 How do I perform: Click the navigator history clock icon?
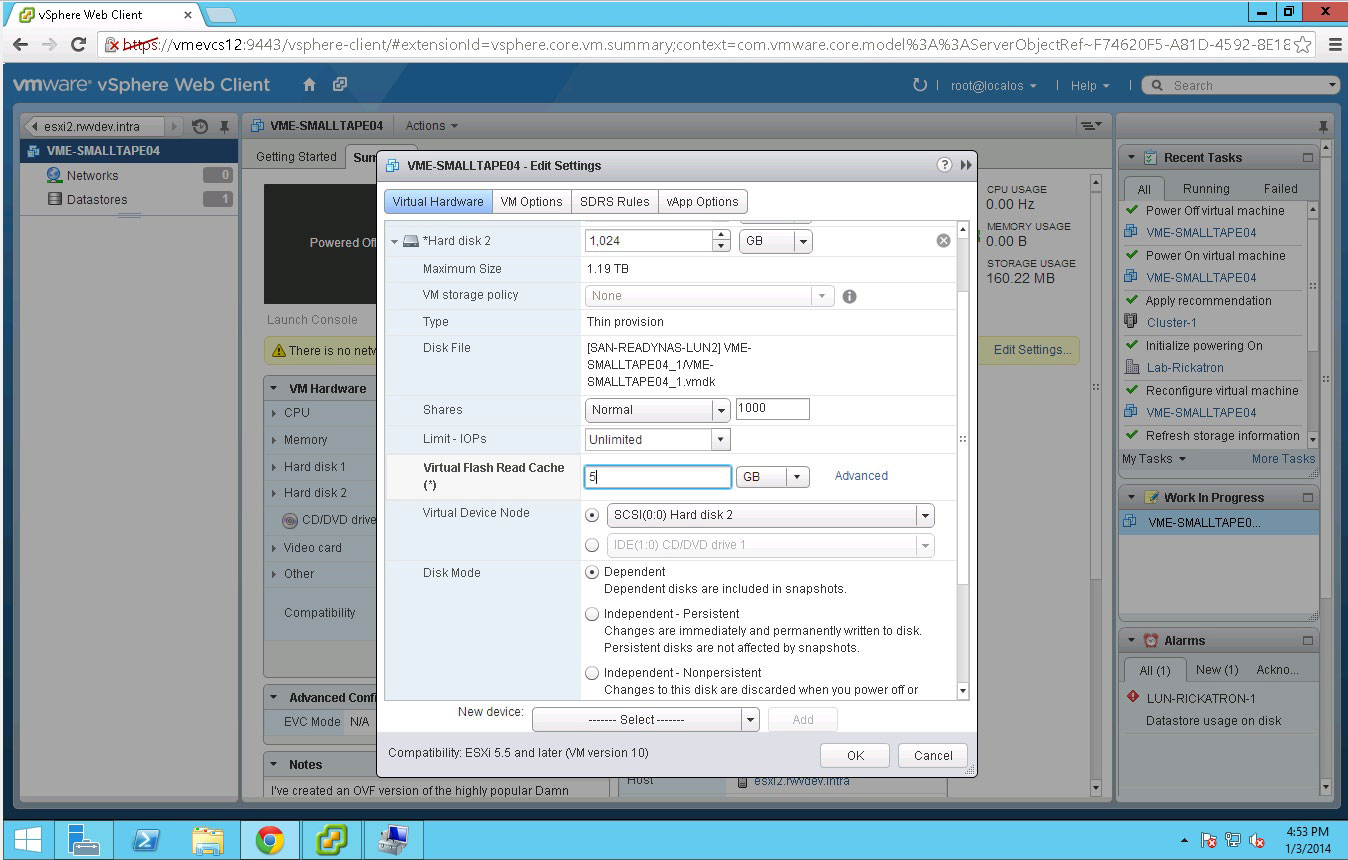pos(199,127)
